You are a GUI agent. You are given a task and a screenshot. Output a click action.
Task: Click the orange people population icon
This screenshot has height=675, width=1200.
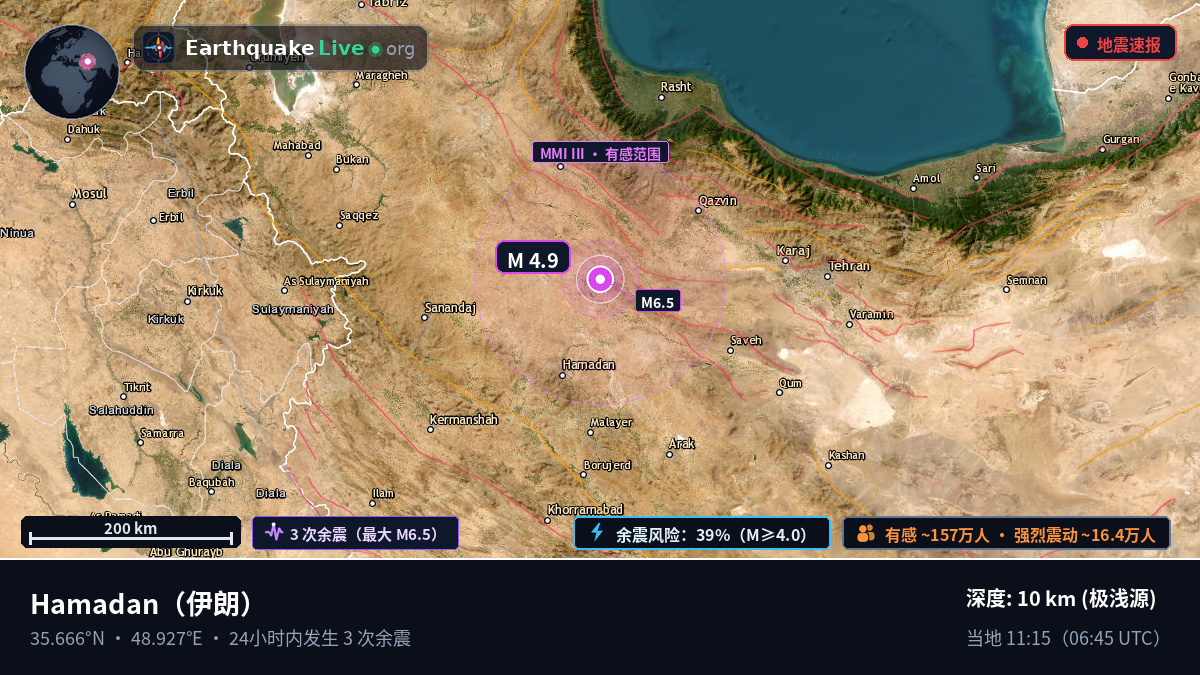pyautogui.click(x=865, y=533)
